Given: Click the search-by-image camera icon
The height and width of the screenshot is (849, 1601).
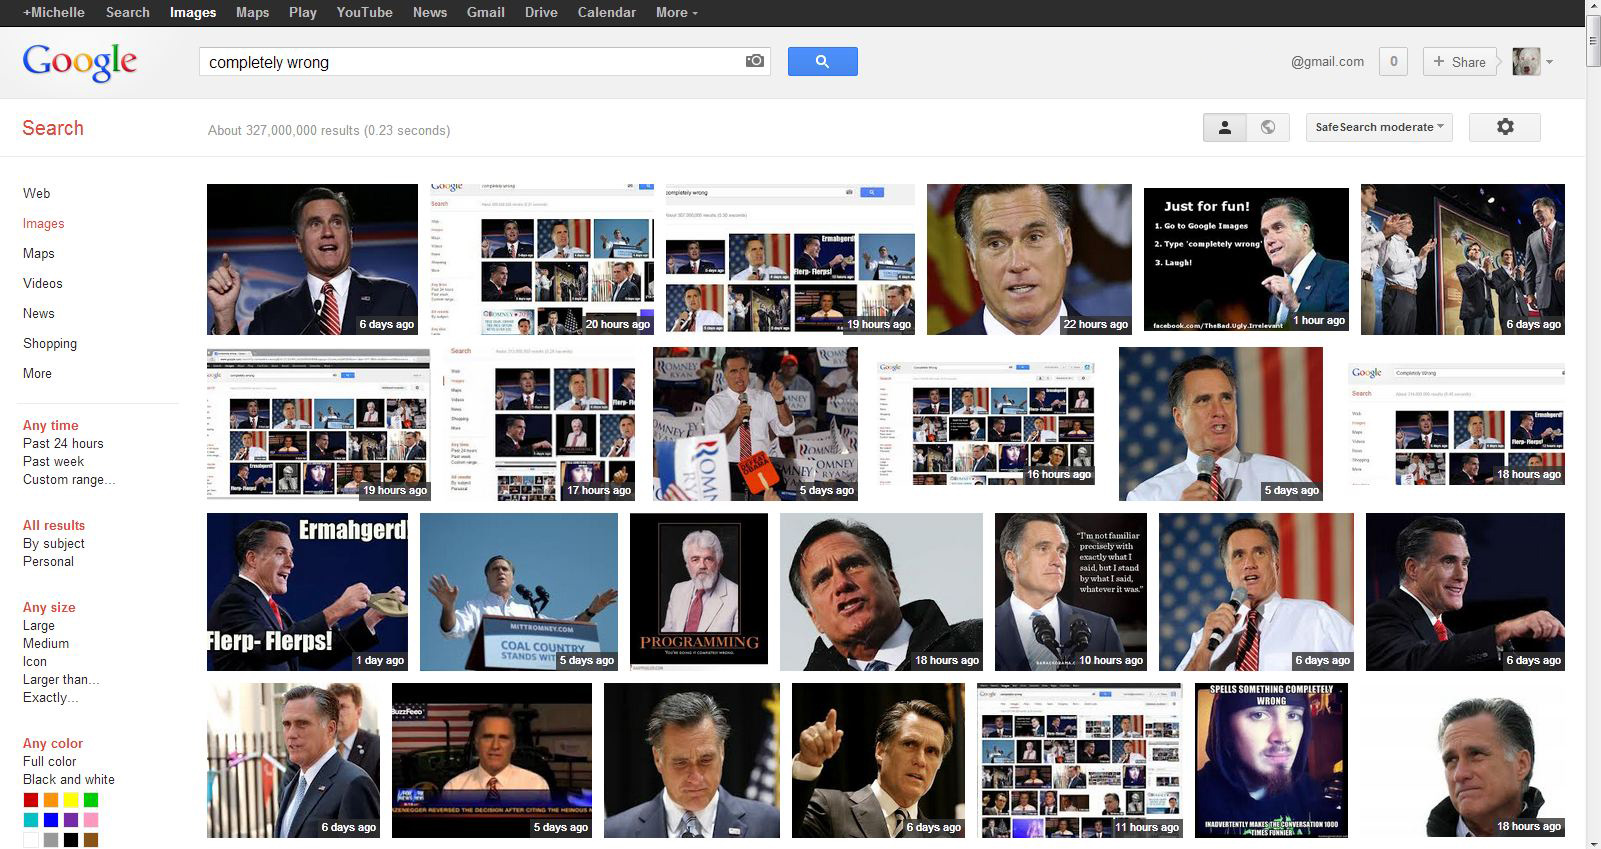Looking at the screenshot, I should [755, 61].
